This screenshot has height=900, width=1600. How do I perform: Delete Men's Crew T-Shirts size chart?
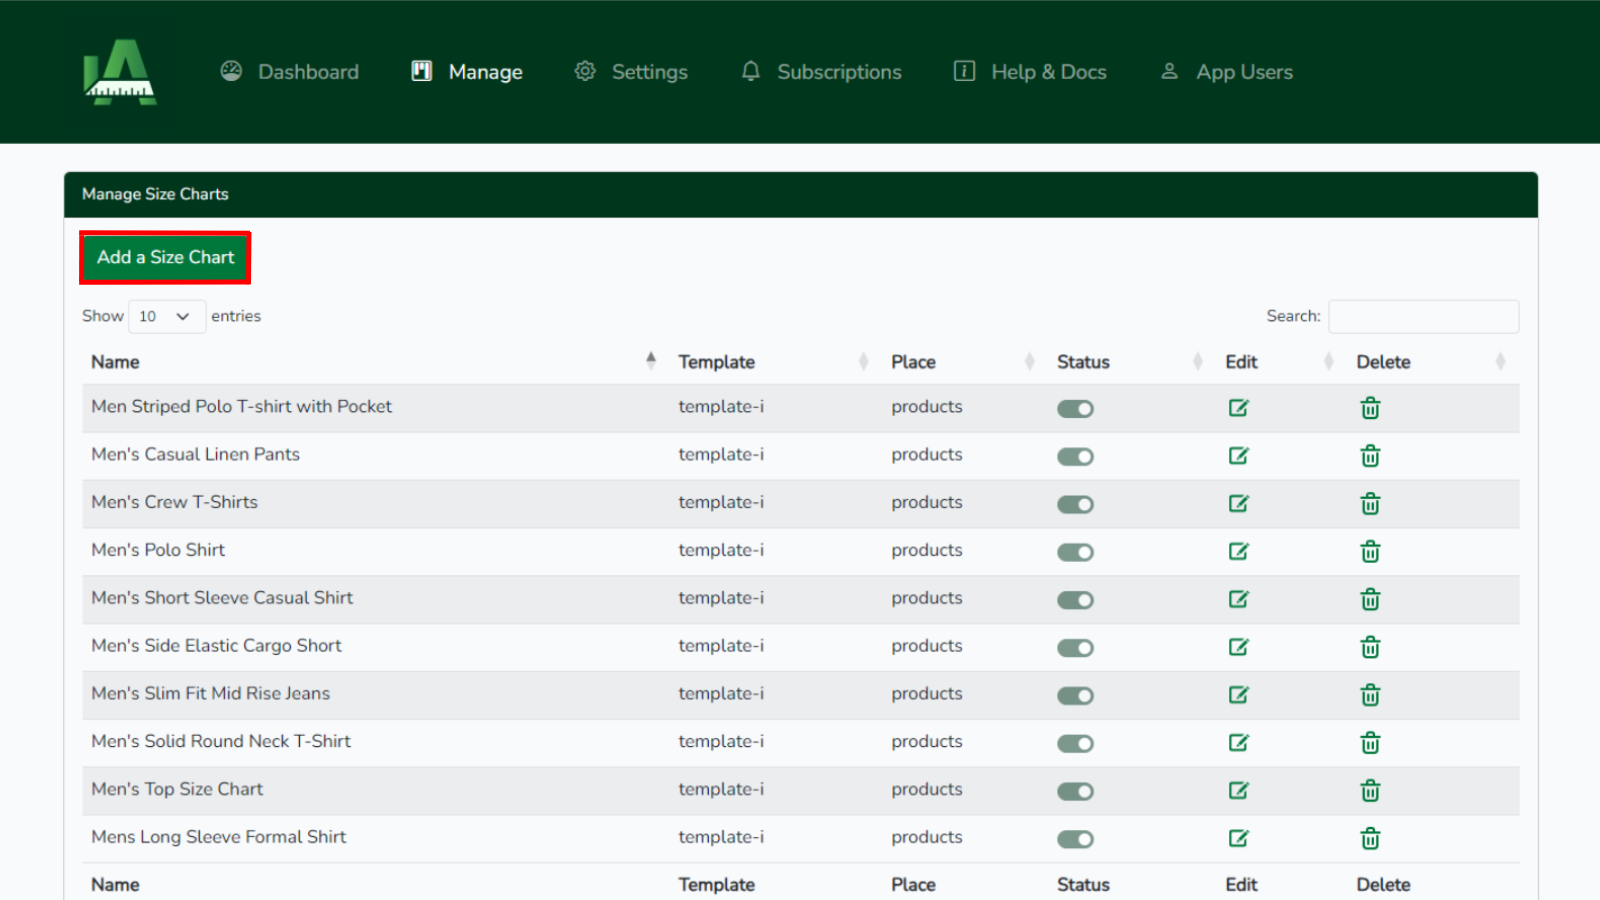coord(1370,504)
